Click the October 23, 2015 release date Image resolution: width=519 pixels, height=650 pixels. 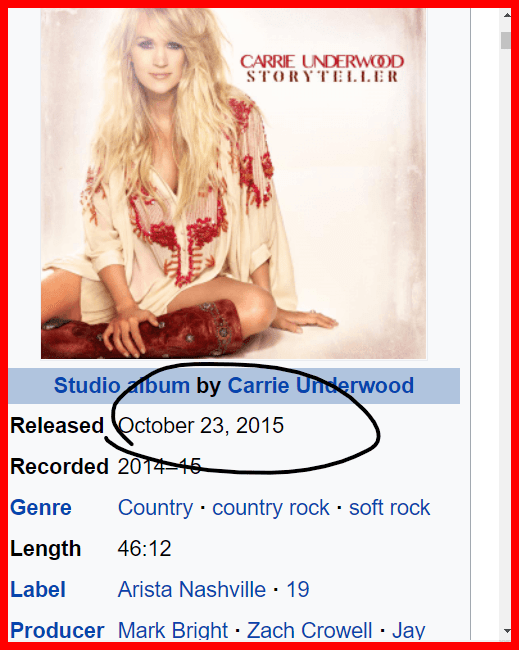coord(201,426)
